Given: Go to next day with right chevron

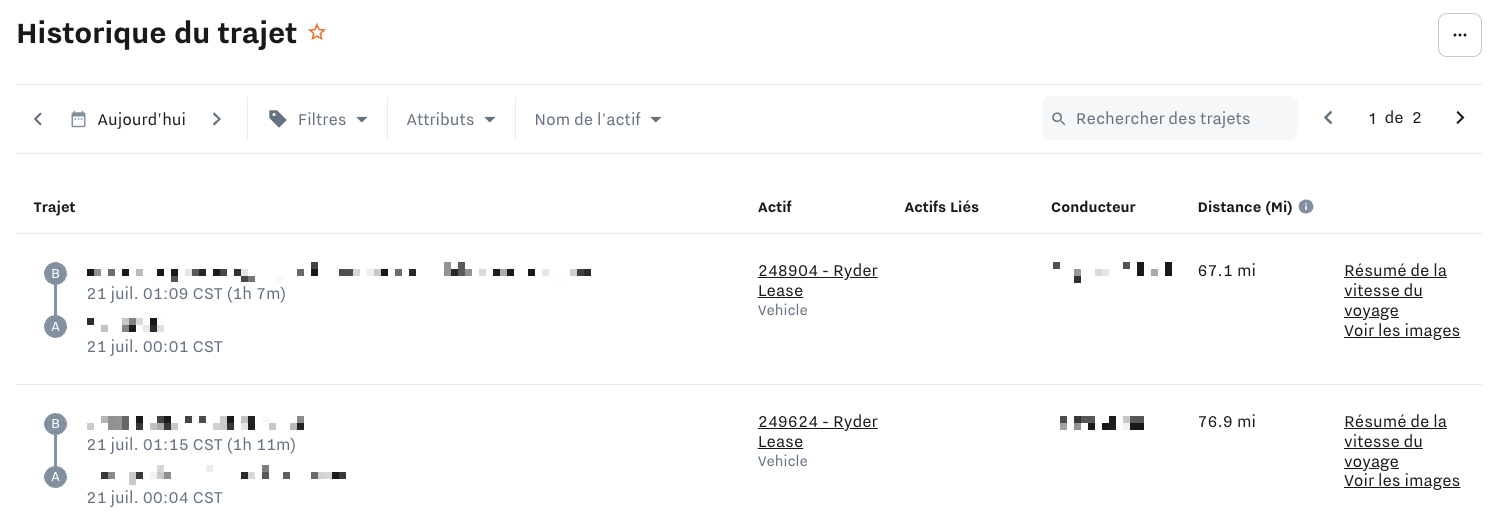Looking at the screenshot, I should (216, 119).
